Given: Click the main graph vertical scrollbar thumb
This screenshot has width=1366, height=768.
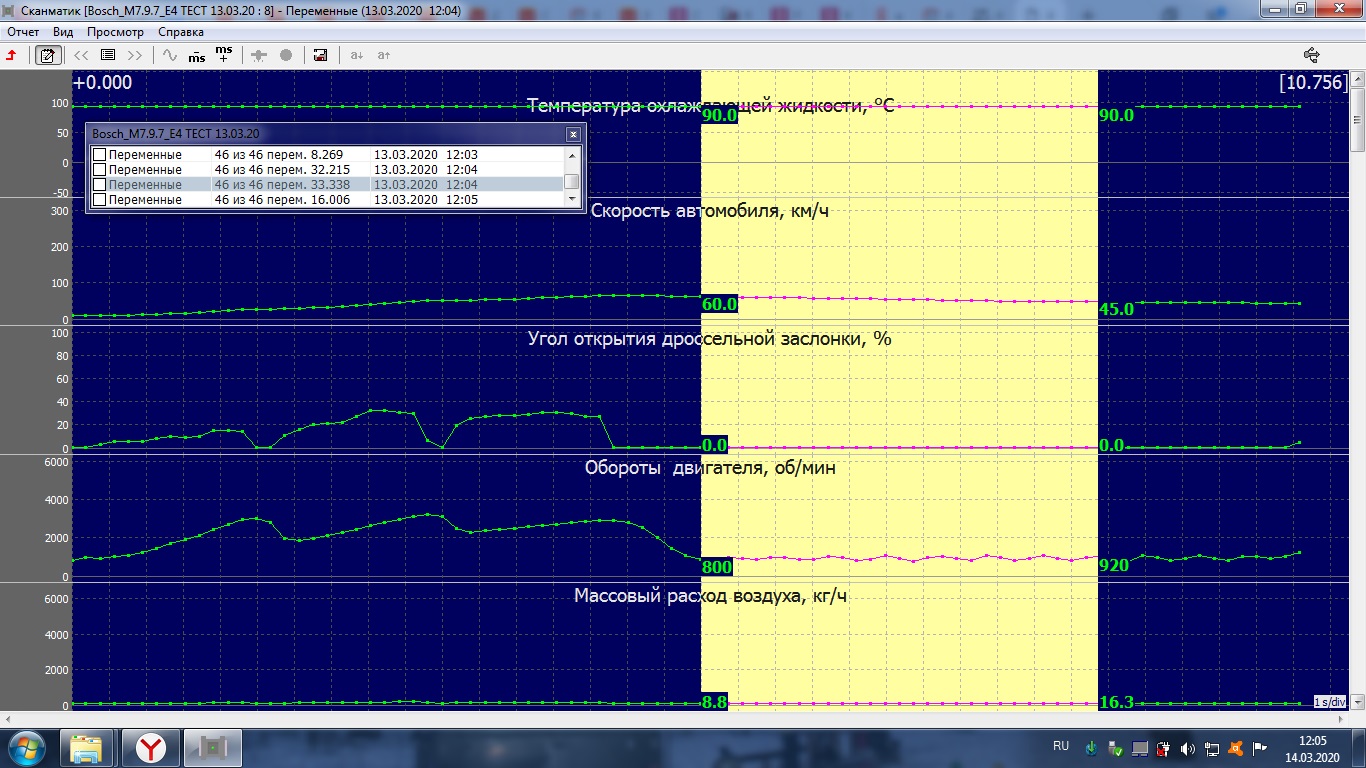Looking at the screenshot, I should [1357, 120].
